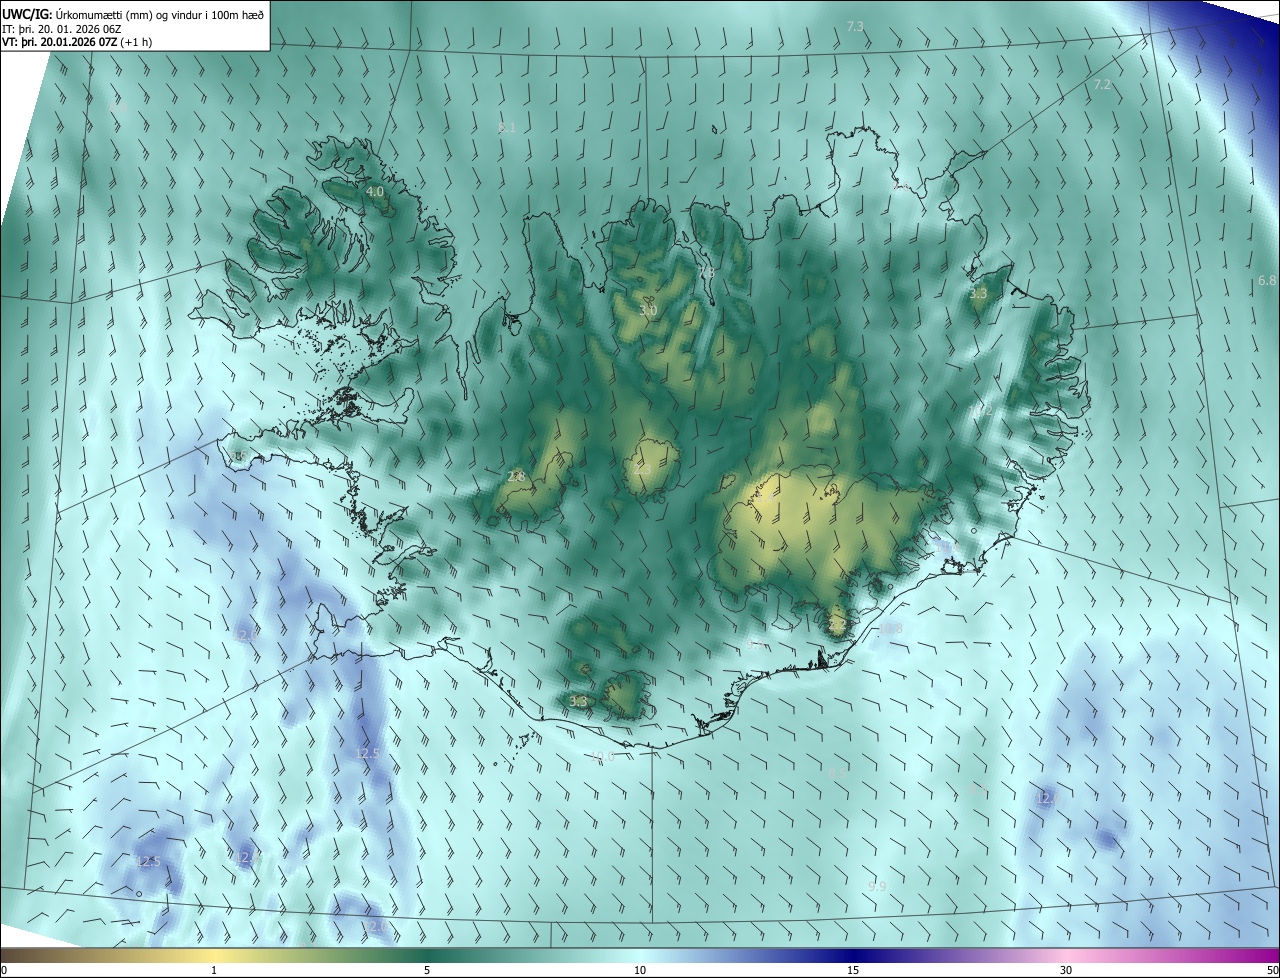Click the "2.8" value on the map
Screen dimensions: 1280x978
(516, 477)
